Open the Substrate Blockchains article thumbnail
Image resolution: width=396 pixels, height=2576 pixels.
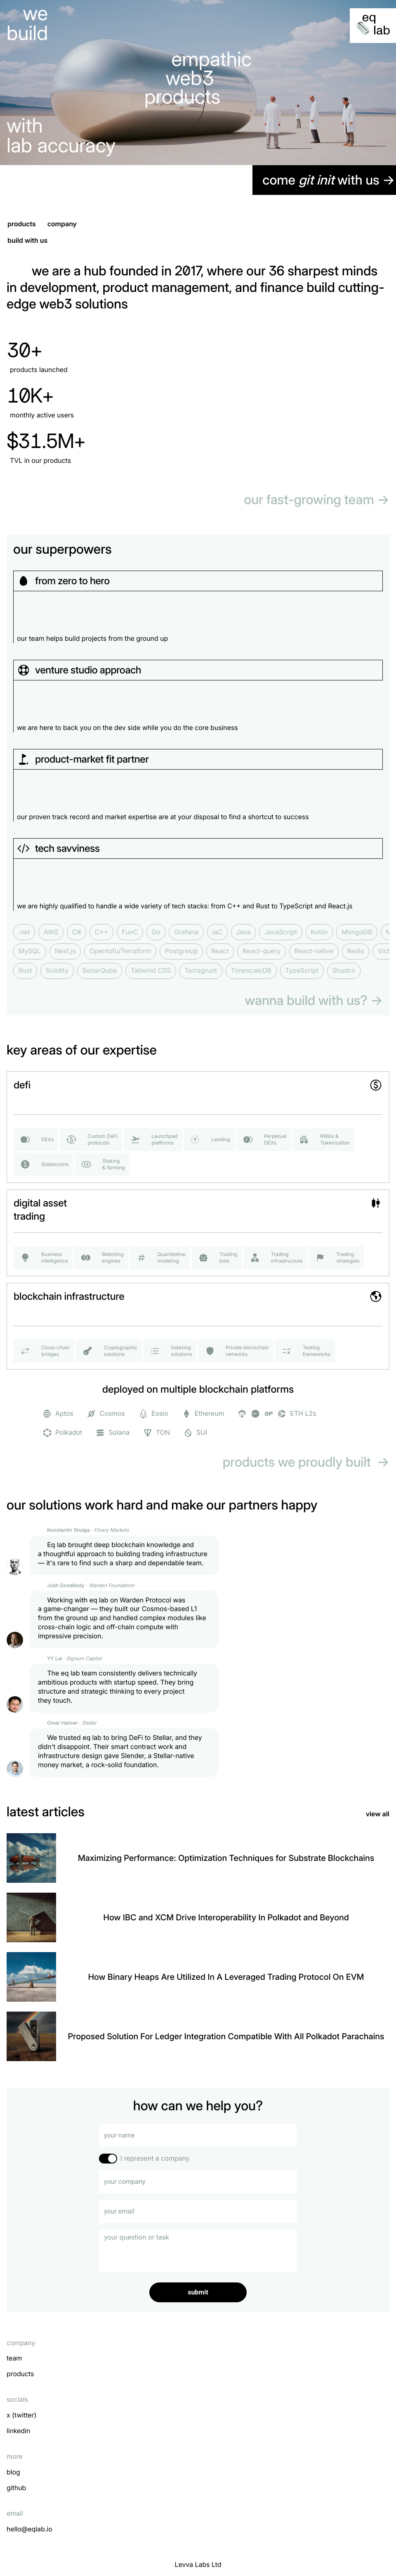point(31,1858)
